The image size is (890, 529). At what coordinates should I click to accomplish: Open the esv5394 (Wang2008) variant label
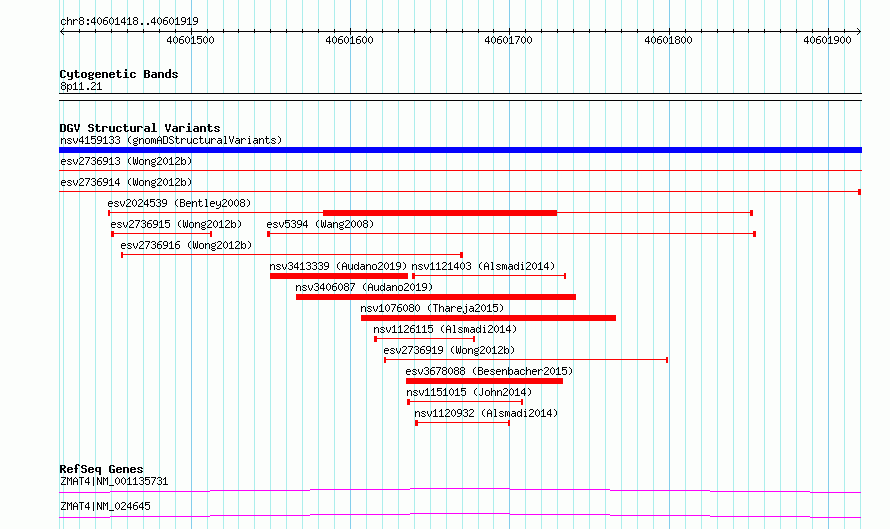pos(320,224)
